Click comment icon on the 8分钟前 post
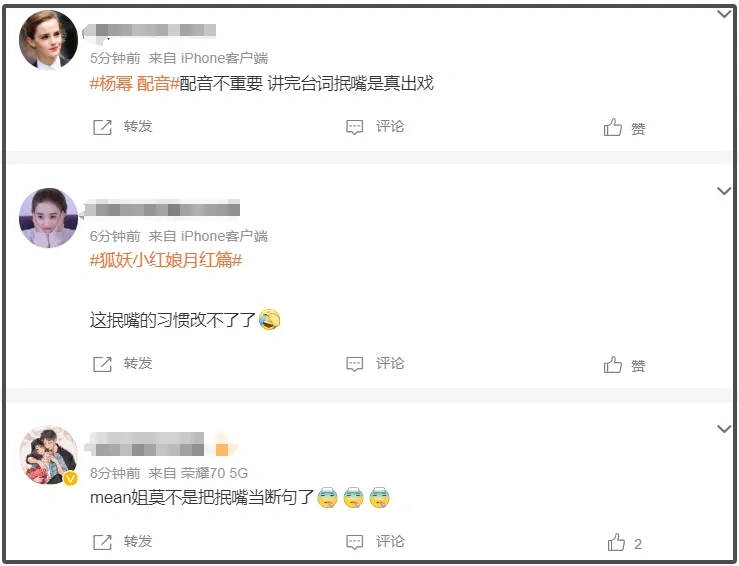Image resolution: width=739 pixels, height=566 pixels. [354, 542]
